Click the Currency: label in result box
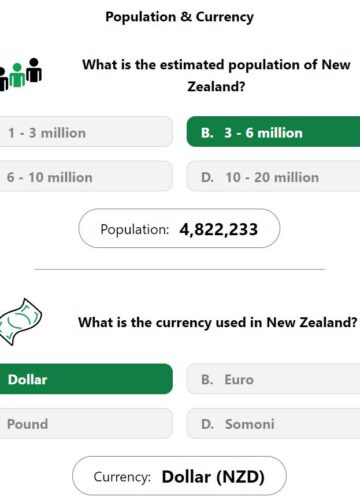Screen dimensions: 360x504 point(122,477)
